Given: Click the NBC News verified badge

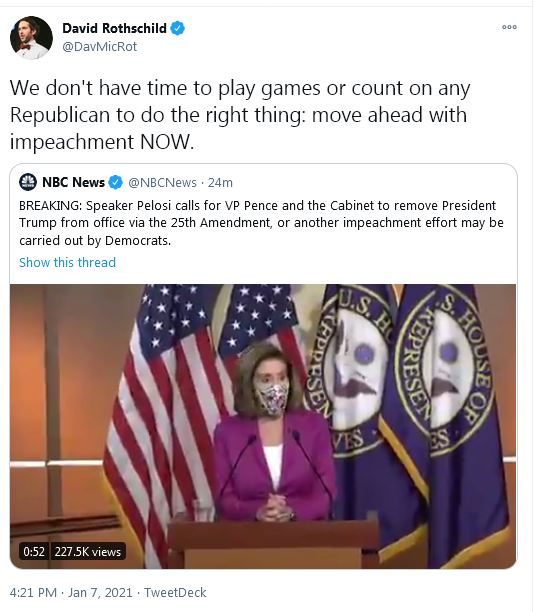Looking at the screenshot, I should 116,182.
